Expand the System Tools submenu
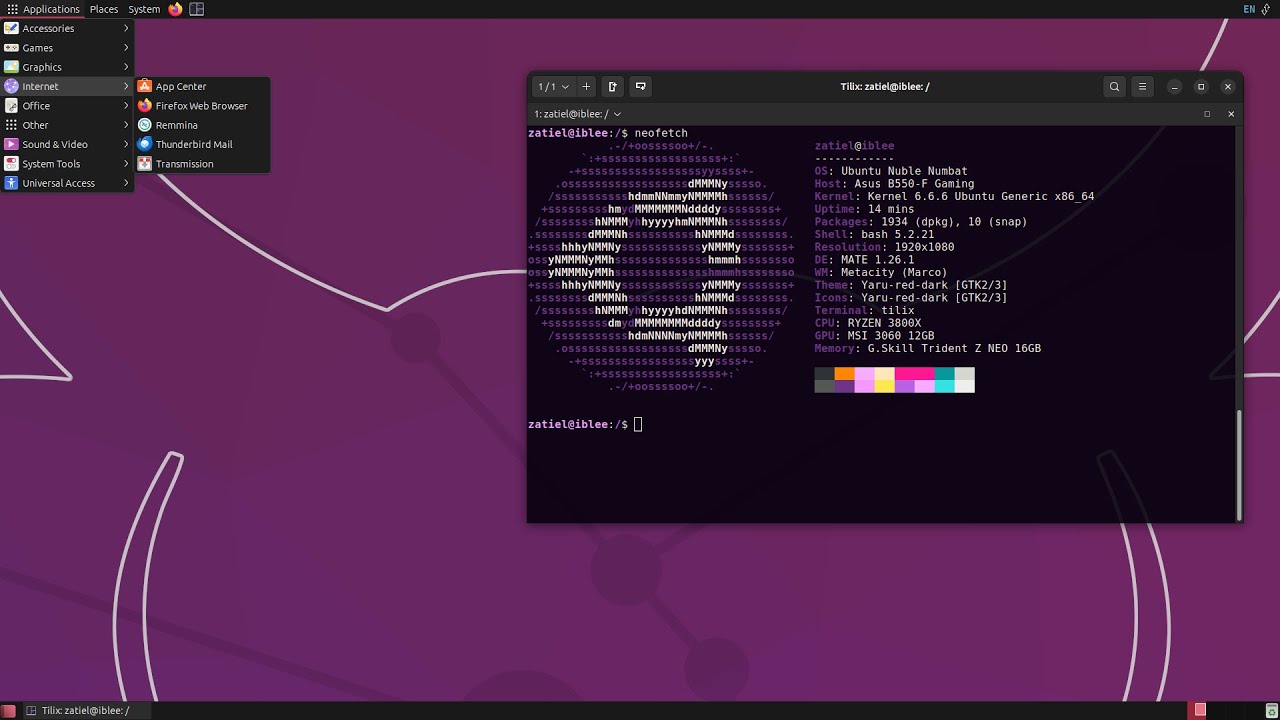The height and width of the screenshot is (720, 1280). (67, 164)
